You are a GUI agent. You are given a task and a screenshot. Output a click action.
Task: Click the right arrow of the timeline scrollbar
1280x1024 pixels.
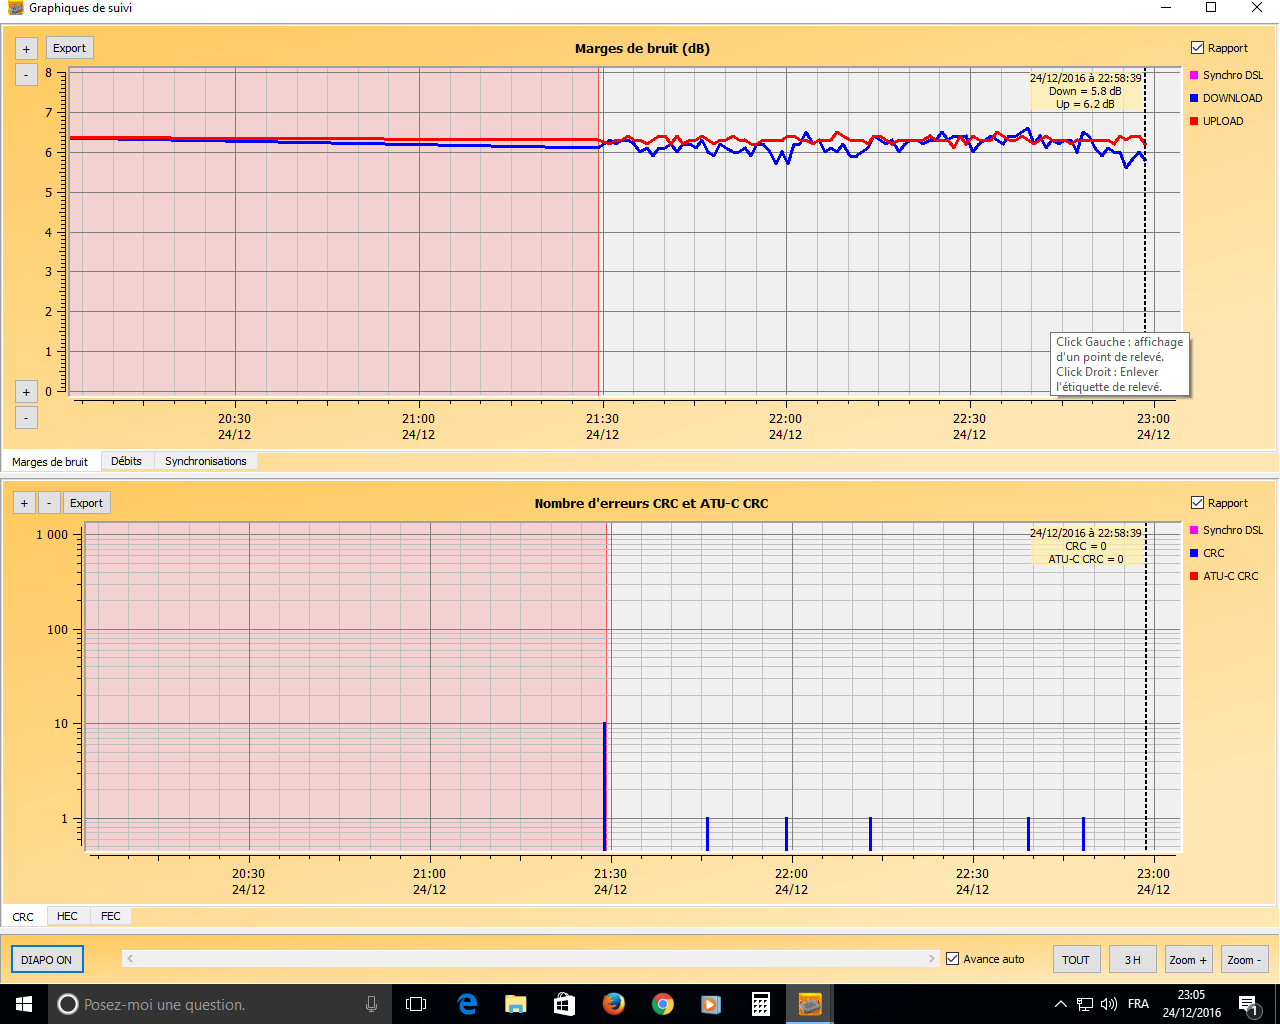932,959
